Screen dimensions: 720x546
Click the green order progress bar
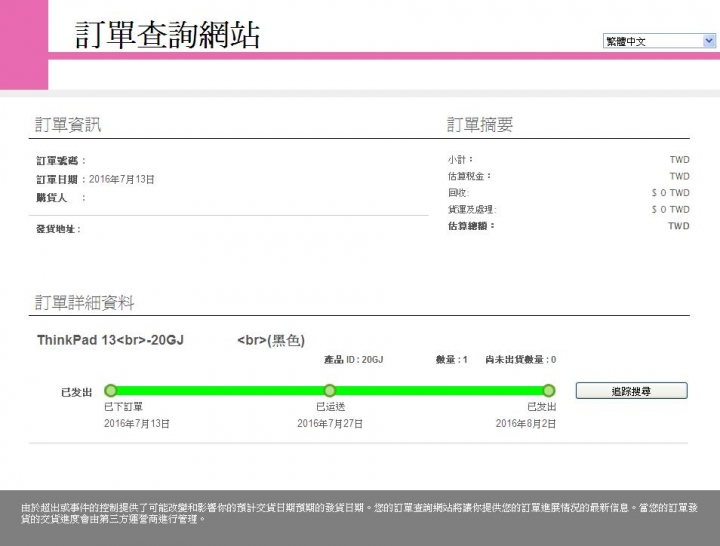coord(330,391)
